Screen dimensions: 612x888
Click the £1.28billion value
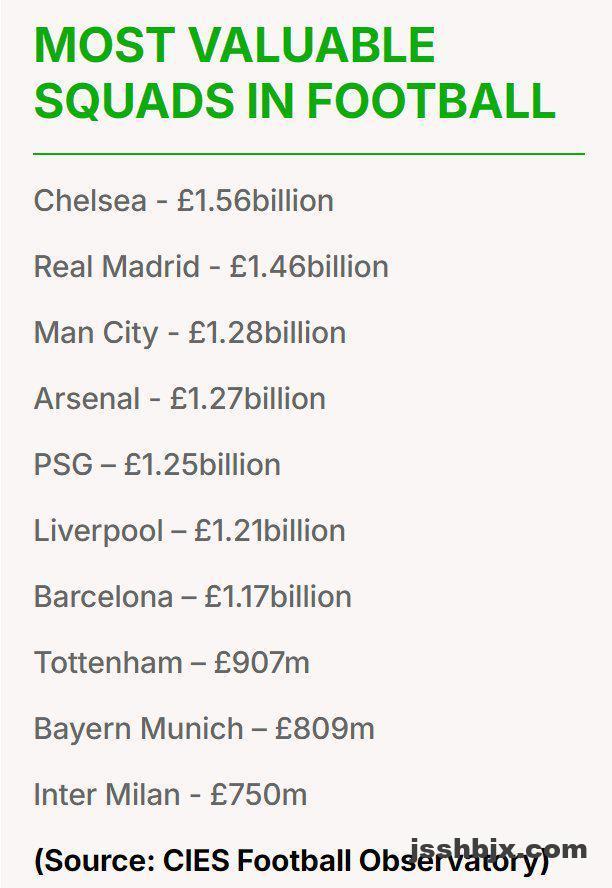point(267,333)
